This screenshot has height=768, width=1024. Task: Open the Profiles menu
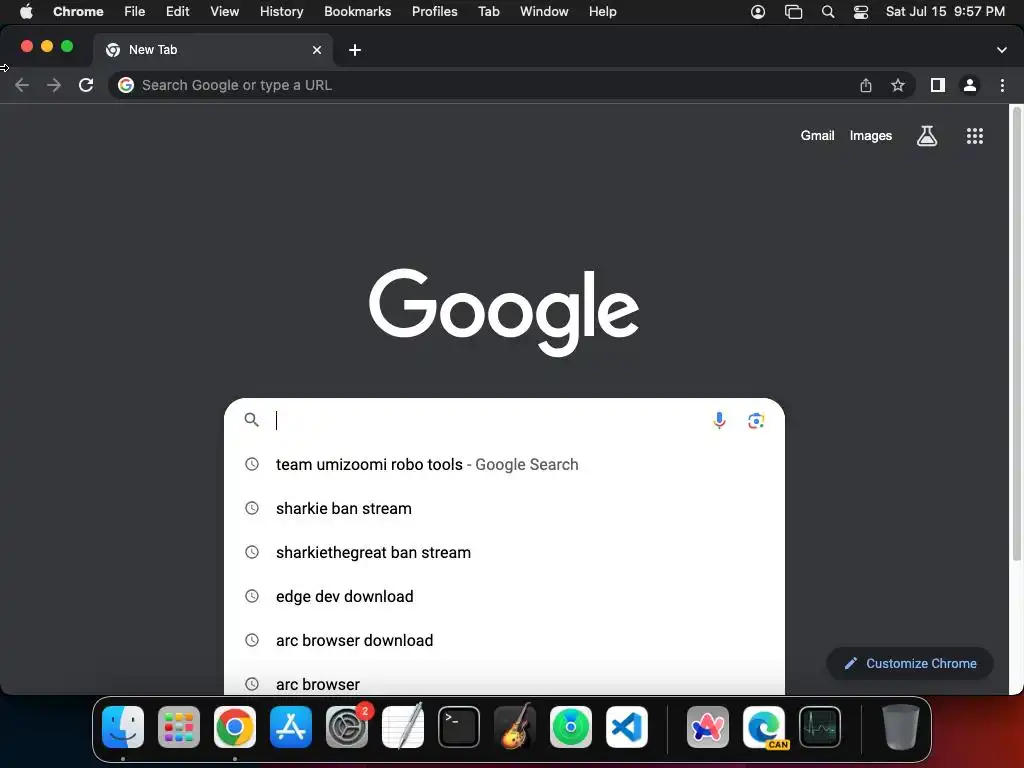434,11
